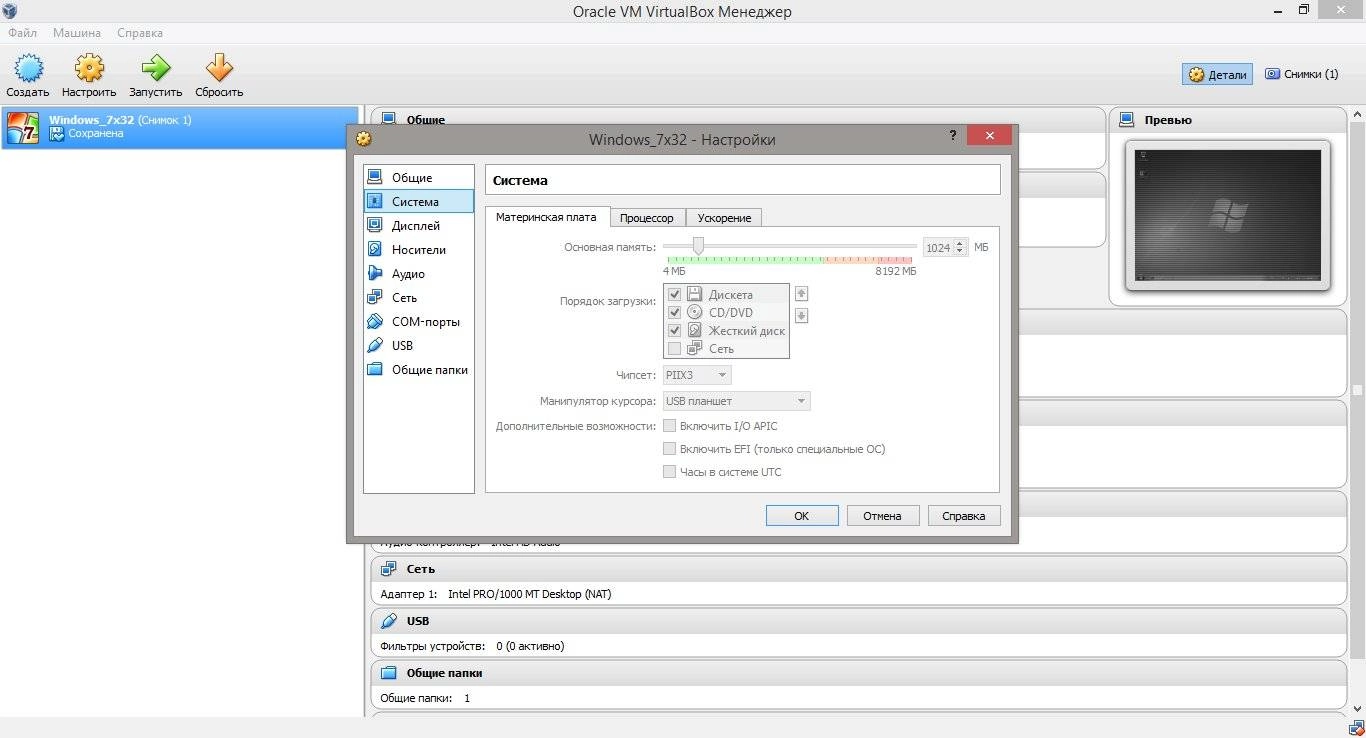Switch to Материнская плата tab
1366x738 pixels.
pyautogui.click(x=546, y=217)
